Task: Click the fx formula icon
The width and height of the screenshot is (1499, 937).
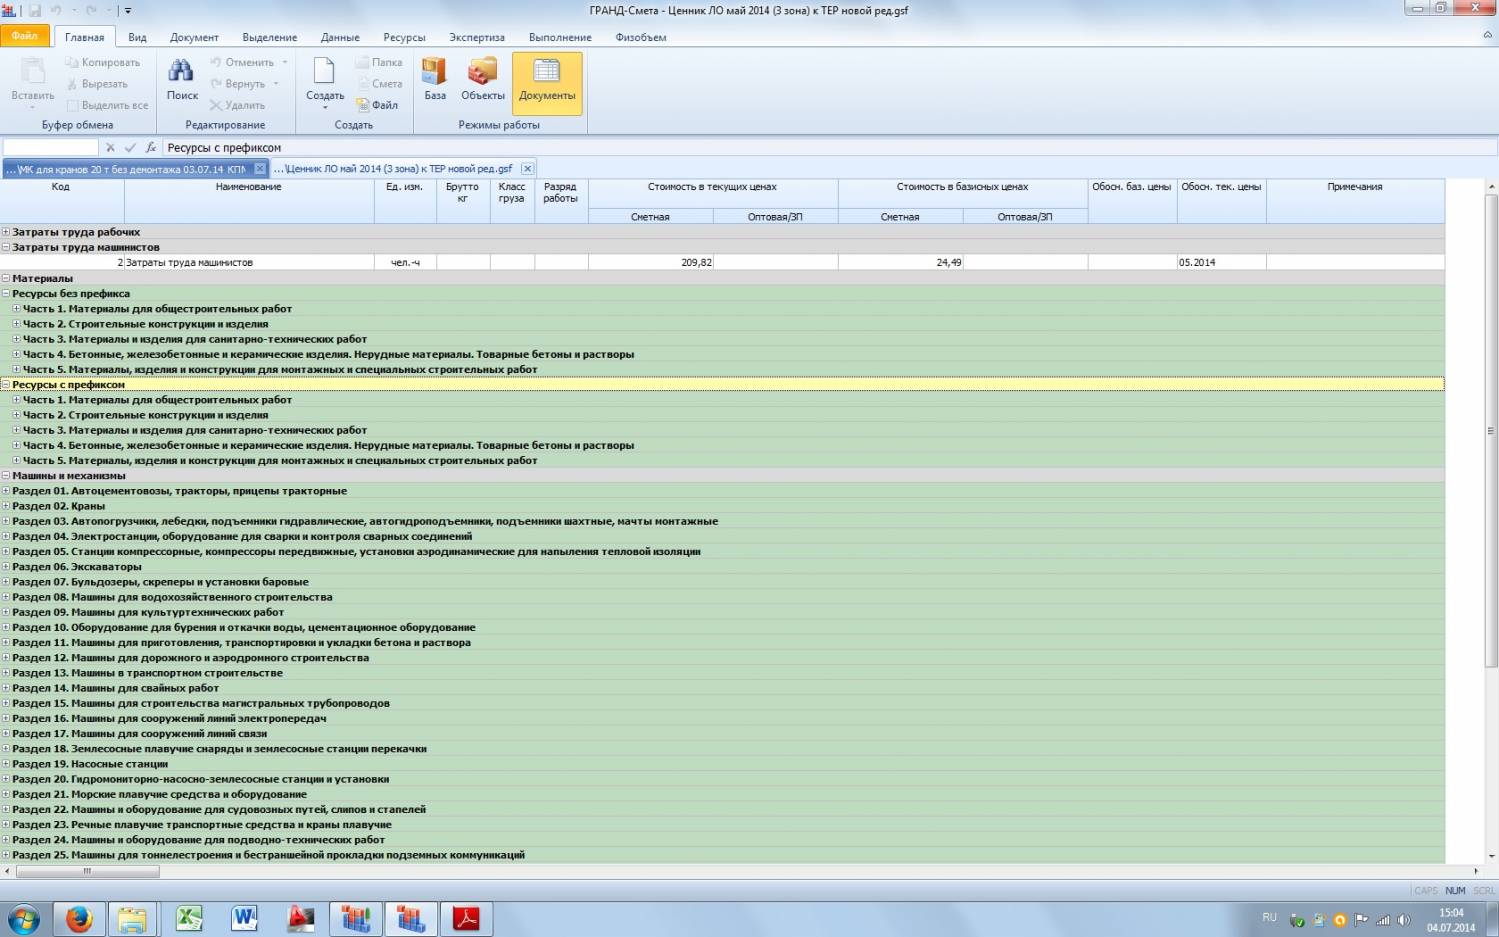Action: 150,148
